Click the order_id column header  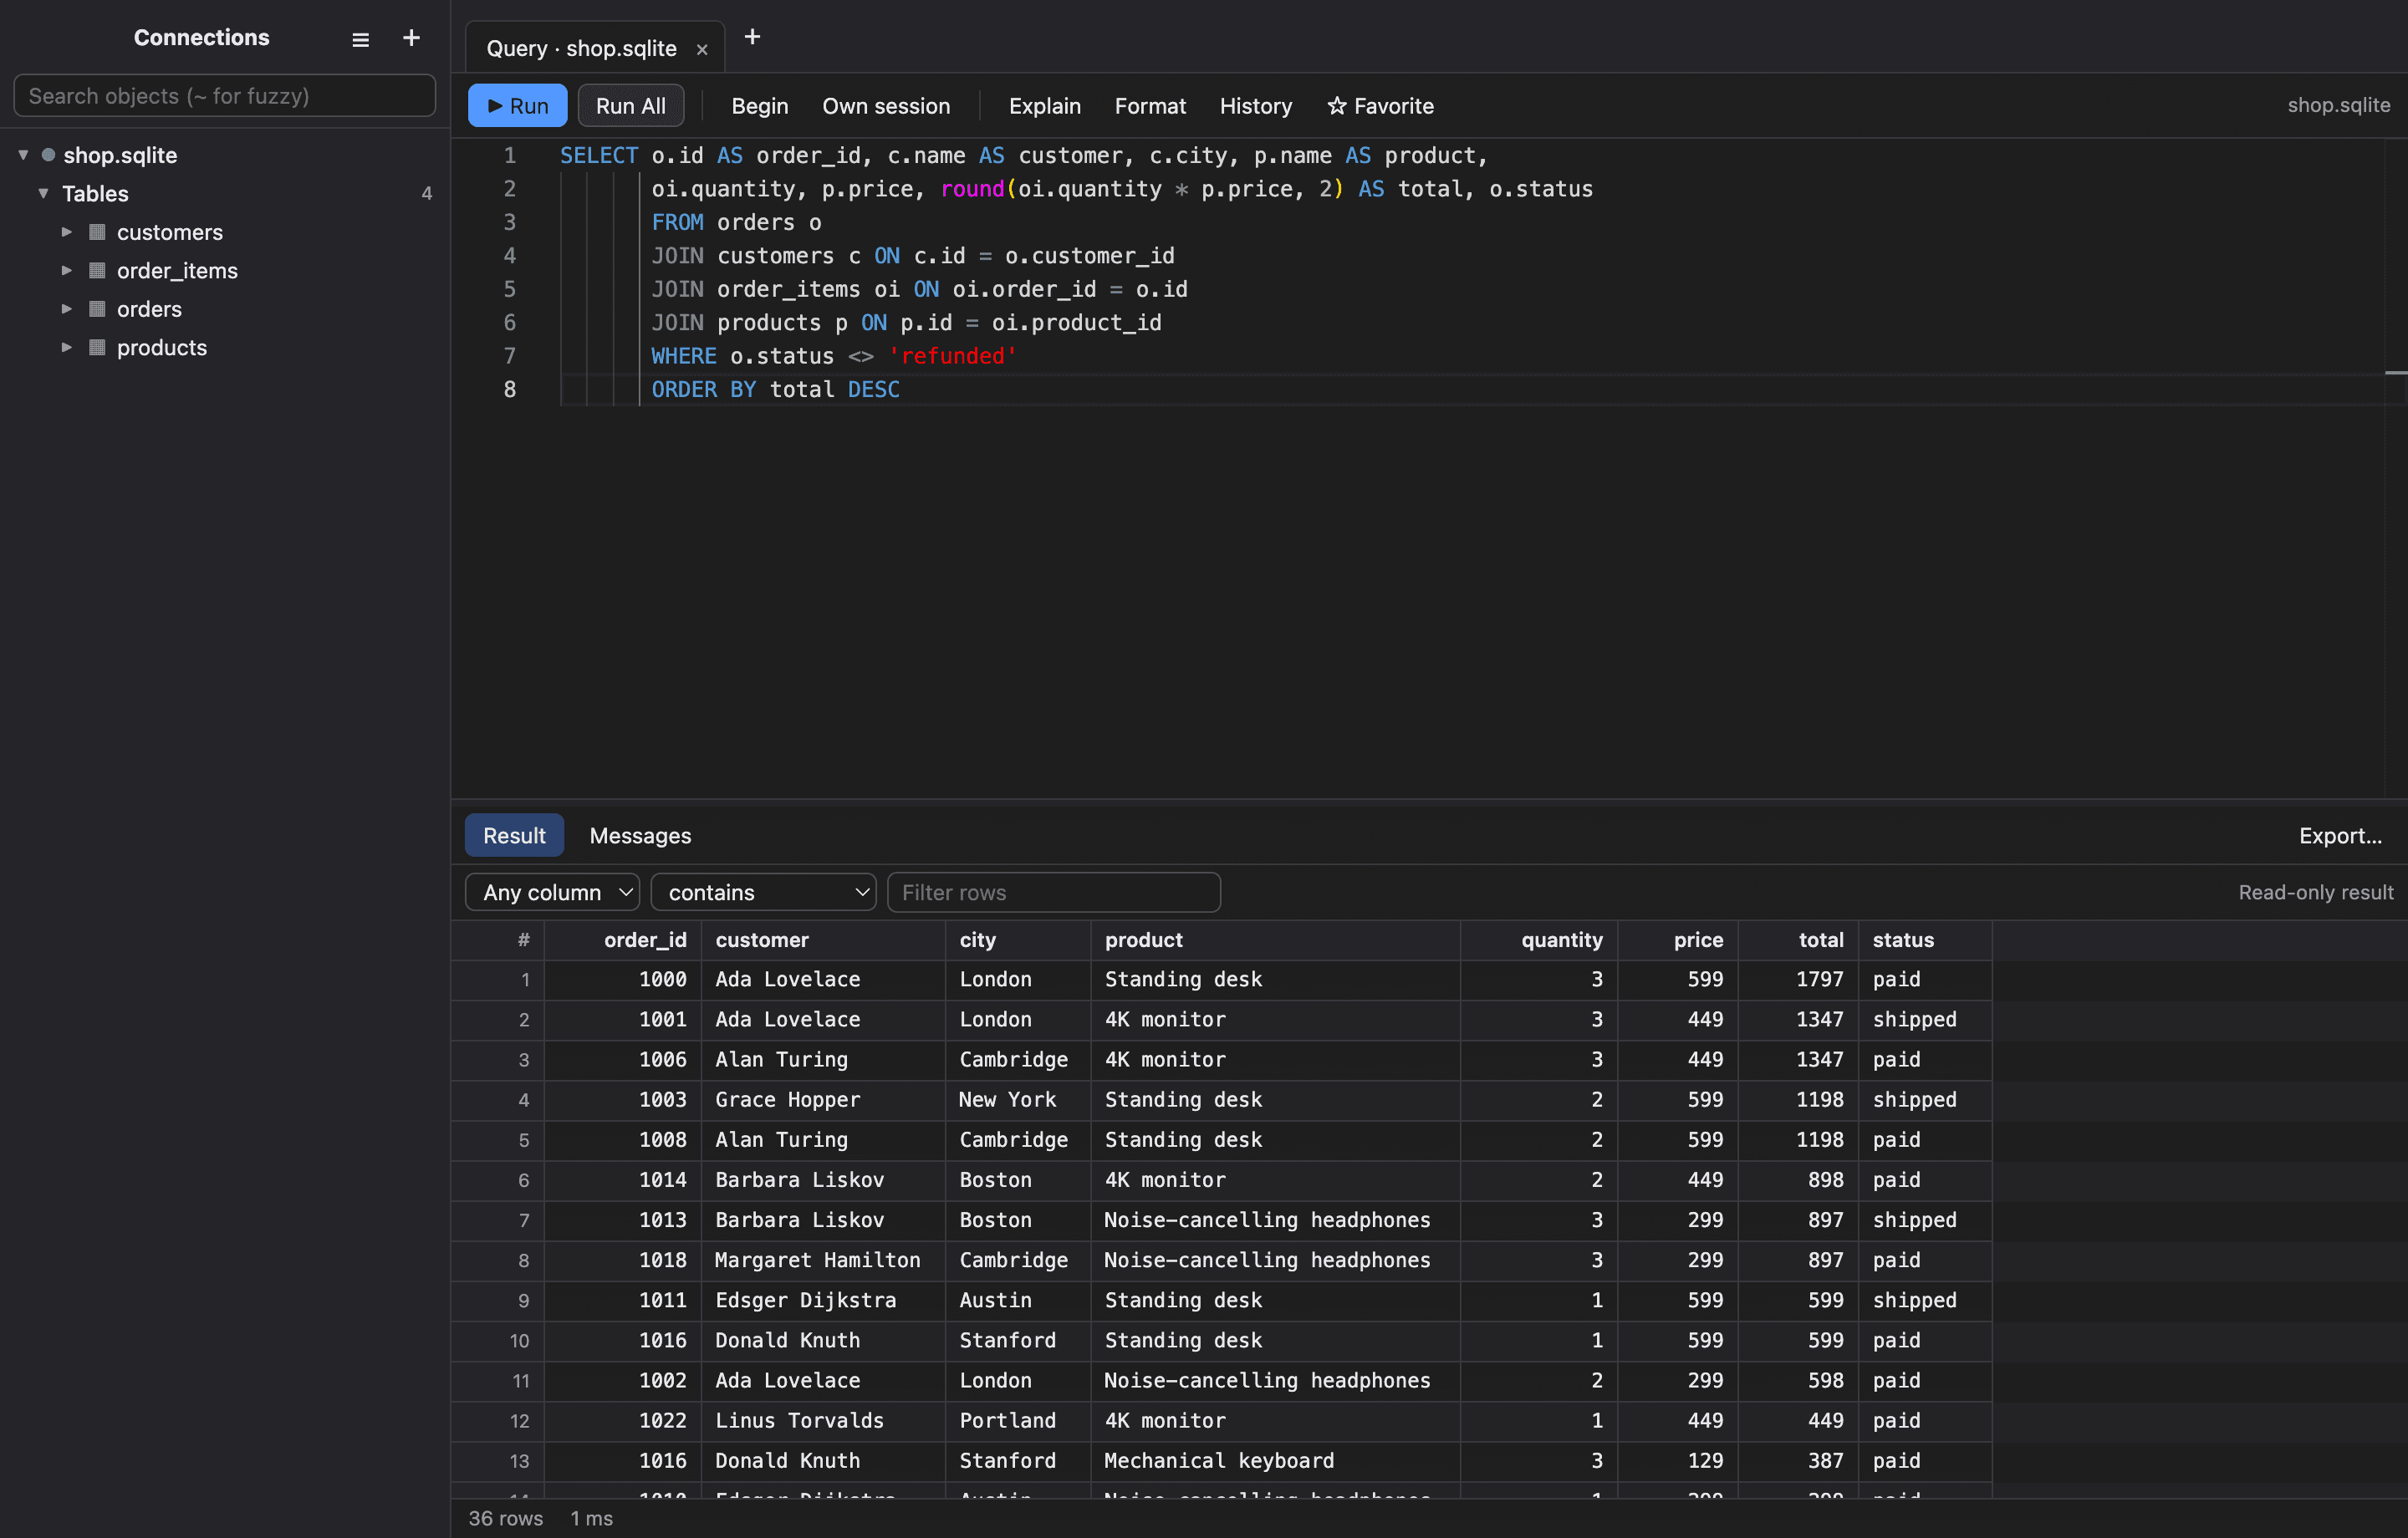click(622, 940)
